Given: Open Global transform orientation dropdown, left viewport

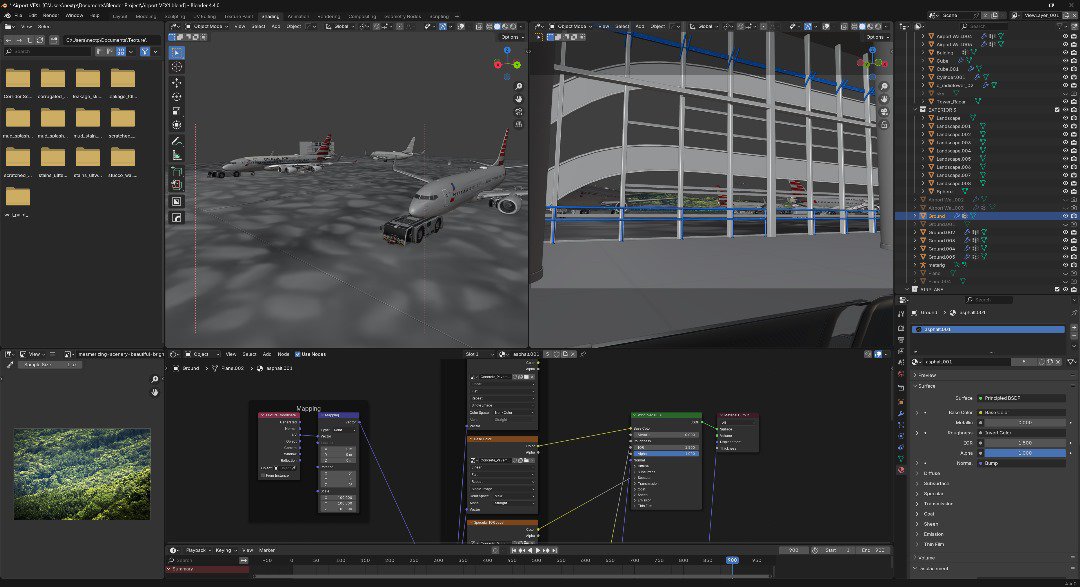Looking at the screenshot, I should (341, 26).
